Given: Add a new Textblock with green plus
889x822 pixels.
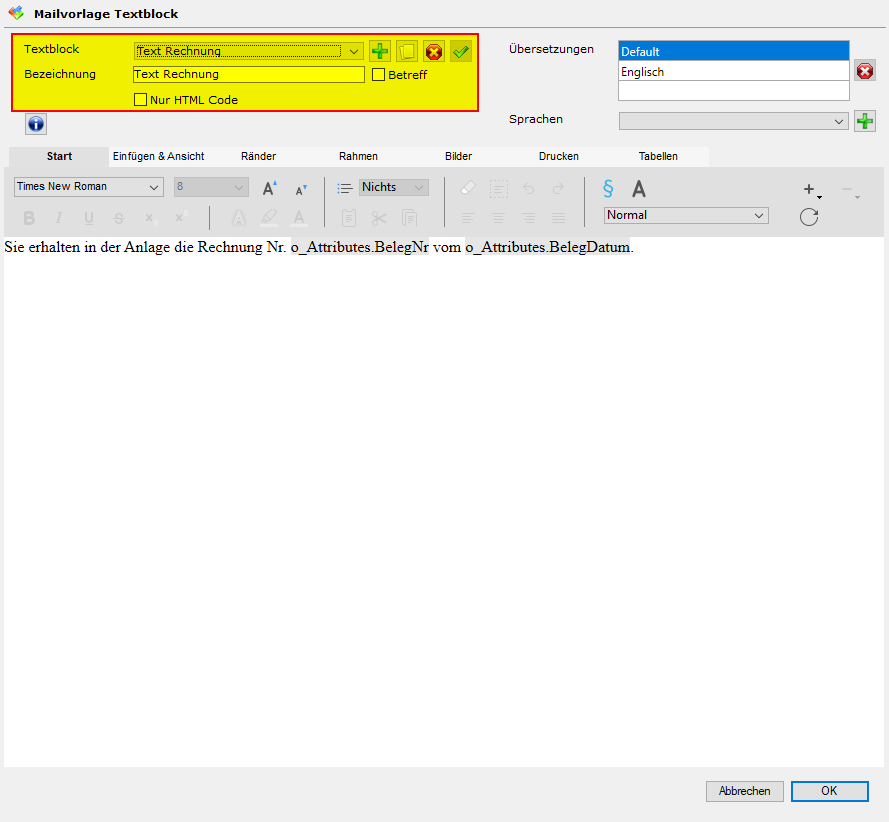Looking at the screenshot, I should (x=380, y=51).
